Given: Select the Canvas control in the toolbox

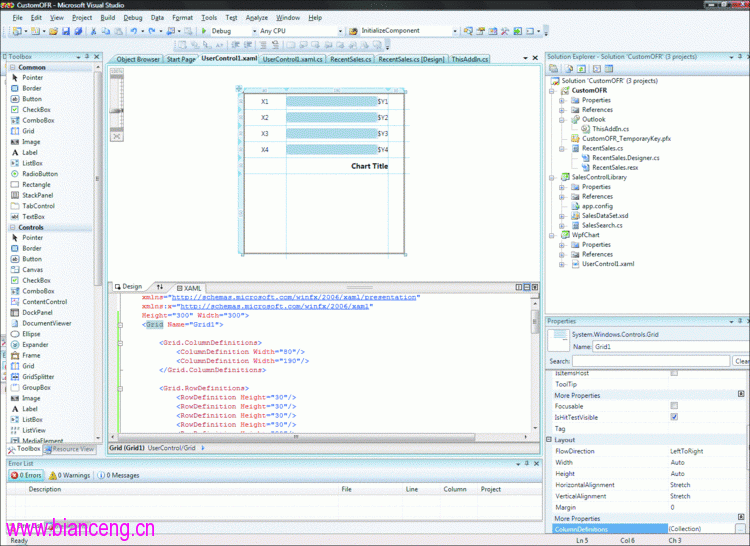Looking at the screenshot, I should pos(32,270).
